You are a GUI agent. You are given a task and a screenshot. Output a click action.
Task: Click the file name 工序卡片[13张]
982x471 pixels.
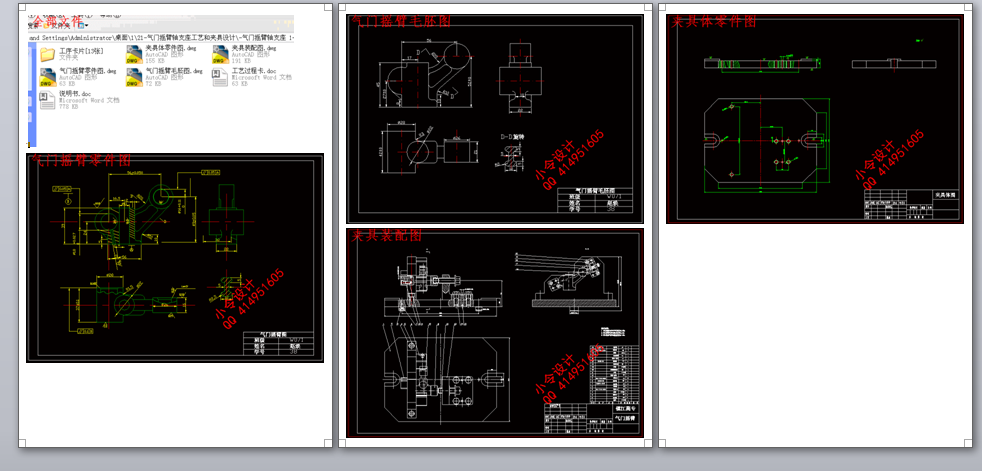tap(81, 50)
